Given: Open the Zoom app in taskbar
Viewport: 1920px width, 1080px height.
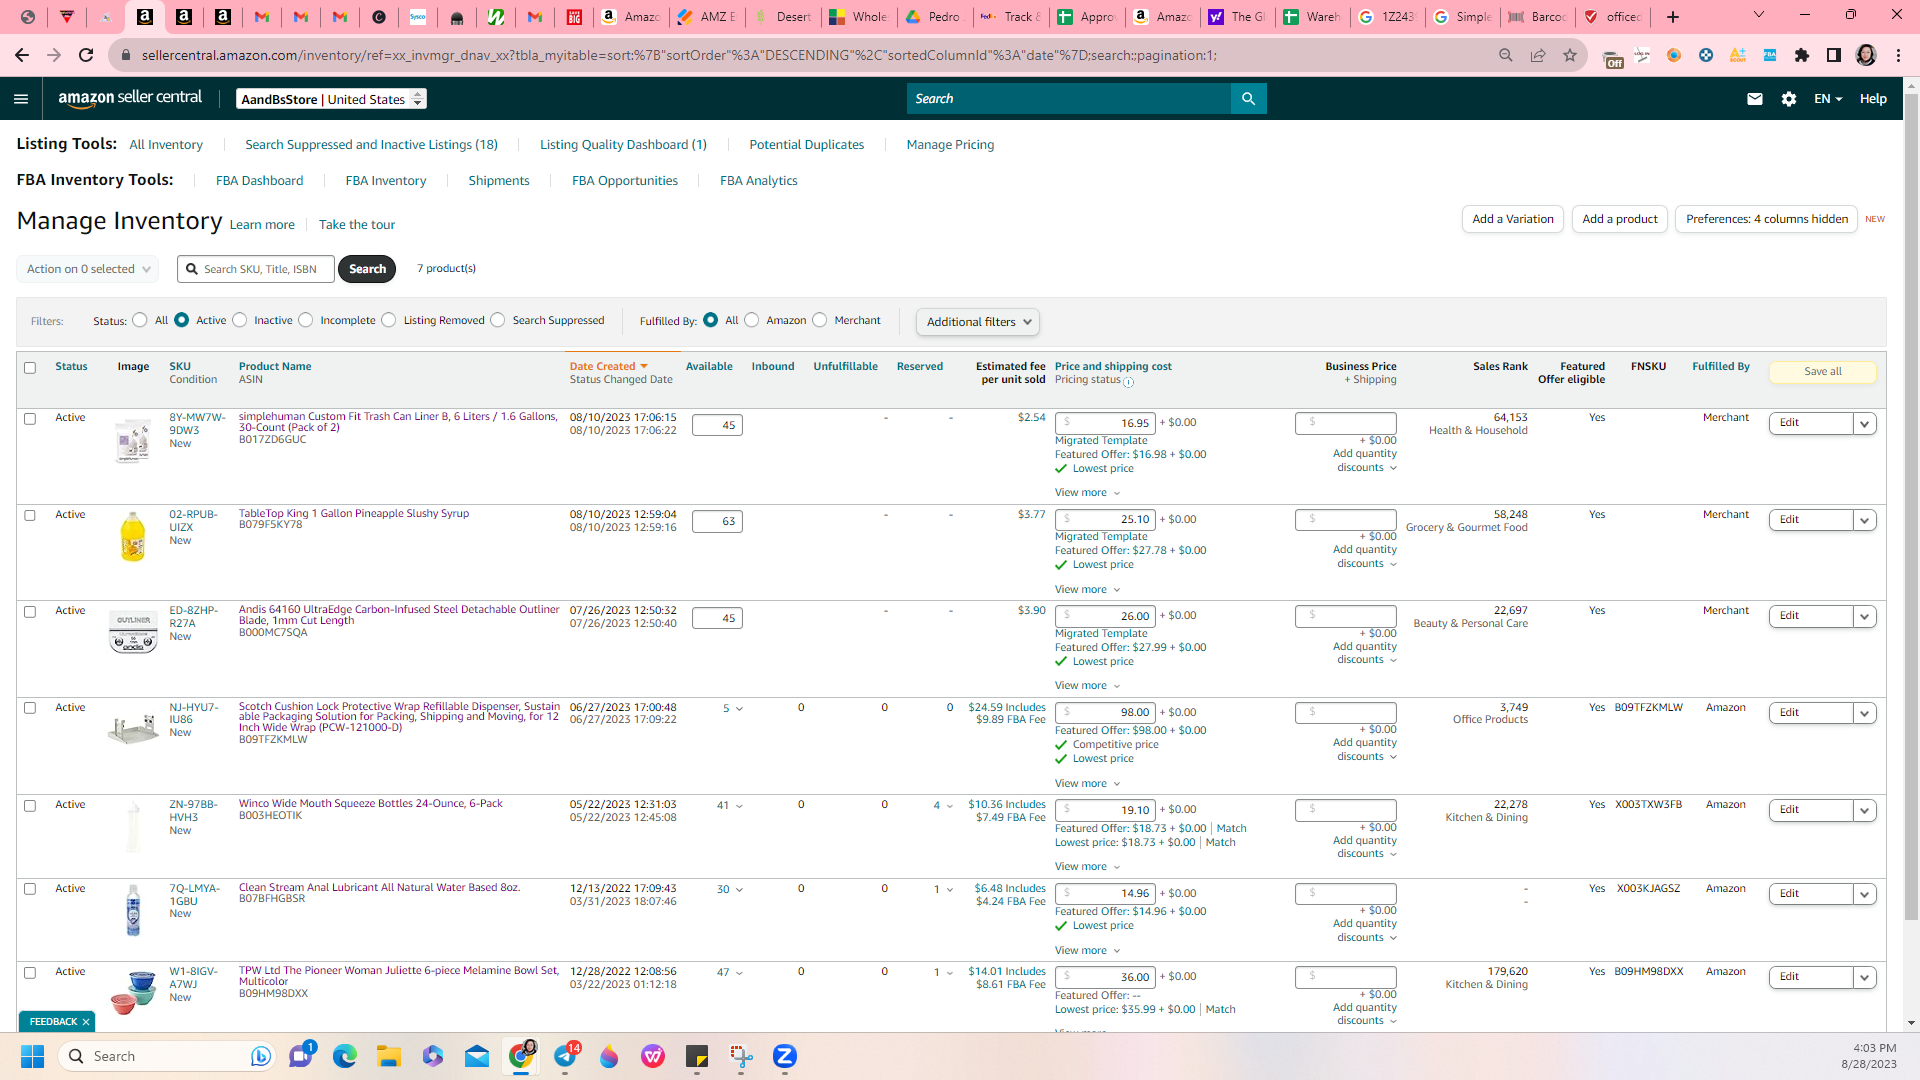Looking at the screenshot, I should (785, 1056).
